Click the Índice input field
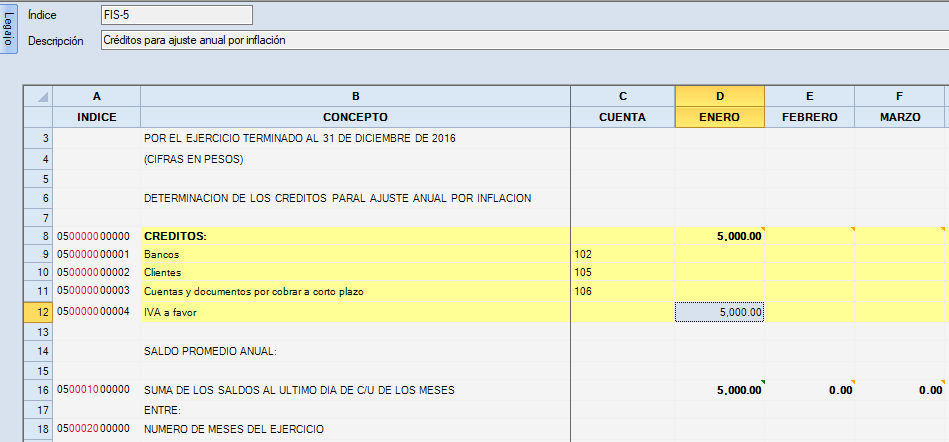Viewport: 949px width, 442px height. click(x=177, y=15)
